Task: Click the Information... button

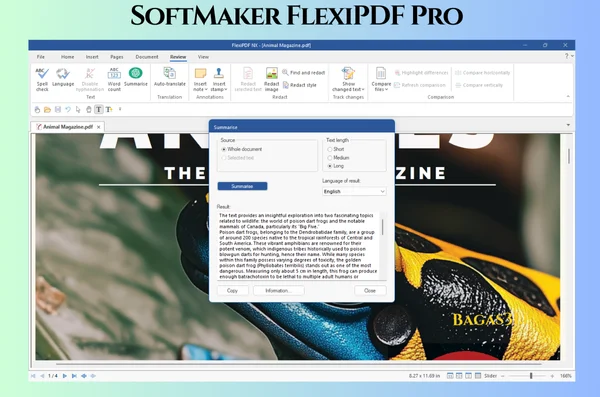Action: click(x=279, y=291)
